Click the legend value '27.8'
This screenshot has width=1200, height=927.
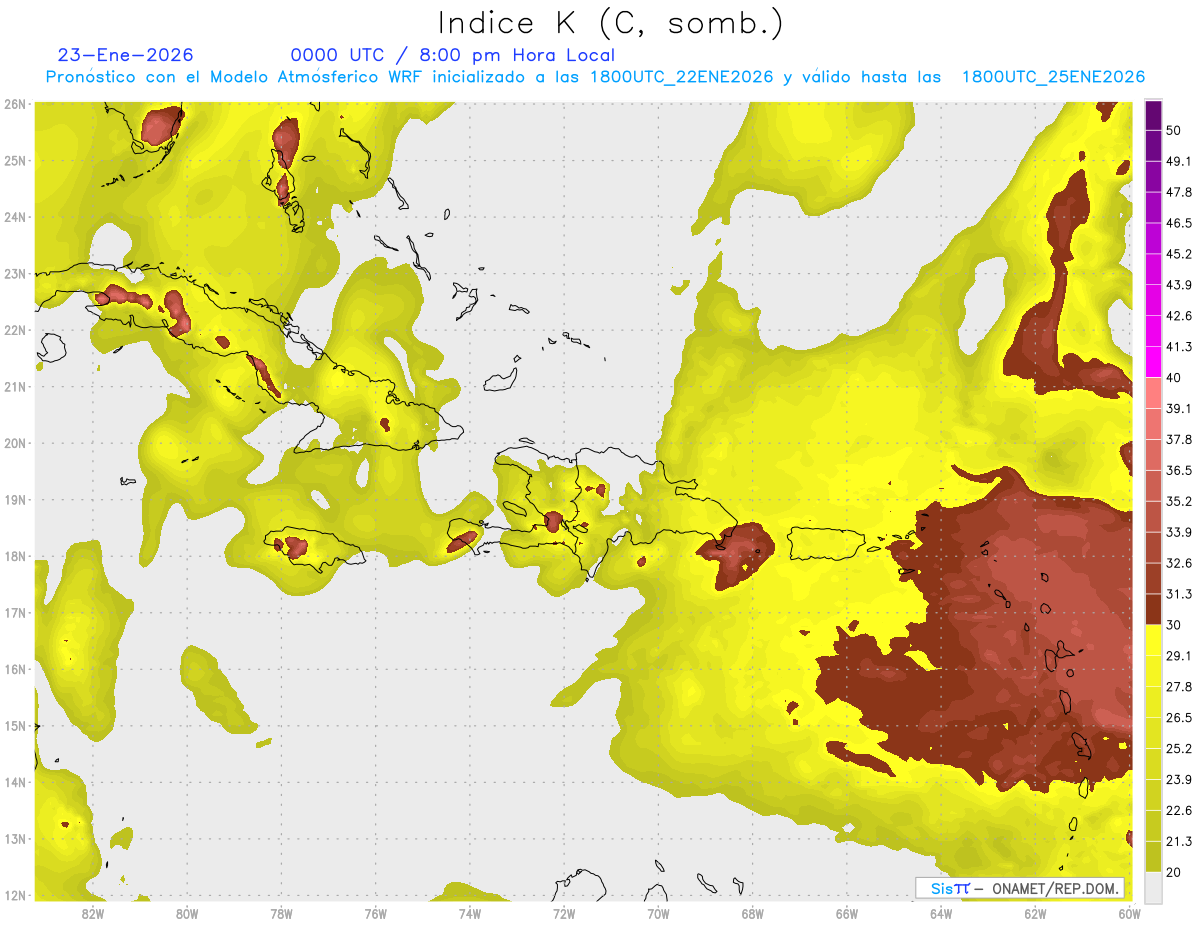click(x=1178, y=687)
